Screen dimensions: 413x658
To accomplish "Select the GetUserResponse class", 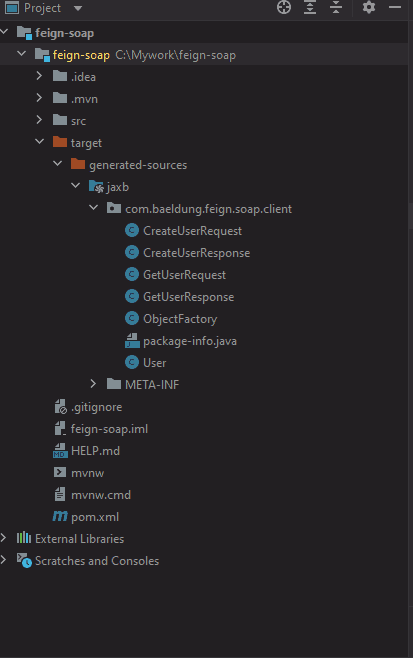I will click(x=188, y=297).
